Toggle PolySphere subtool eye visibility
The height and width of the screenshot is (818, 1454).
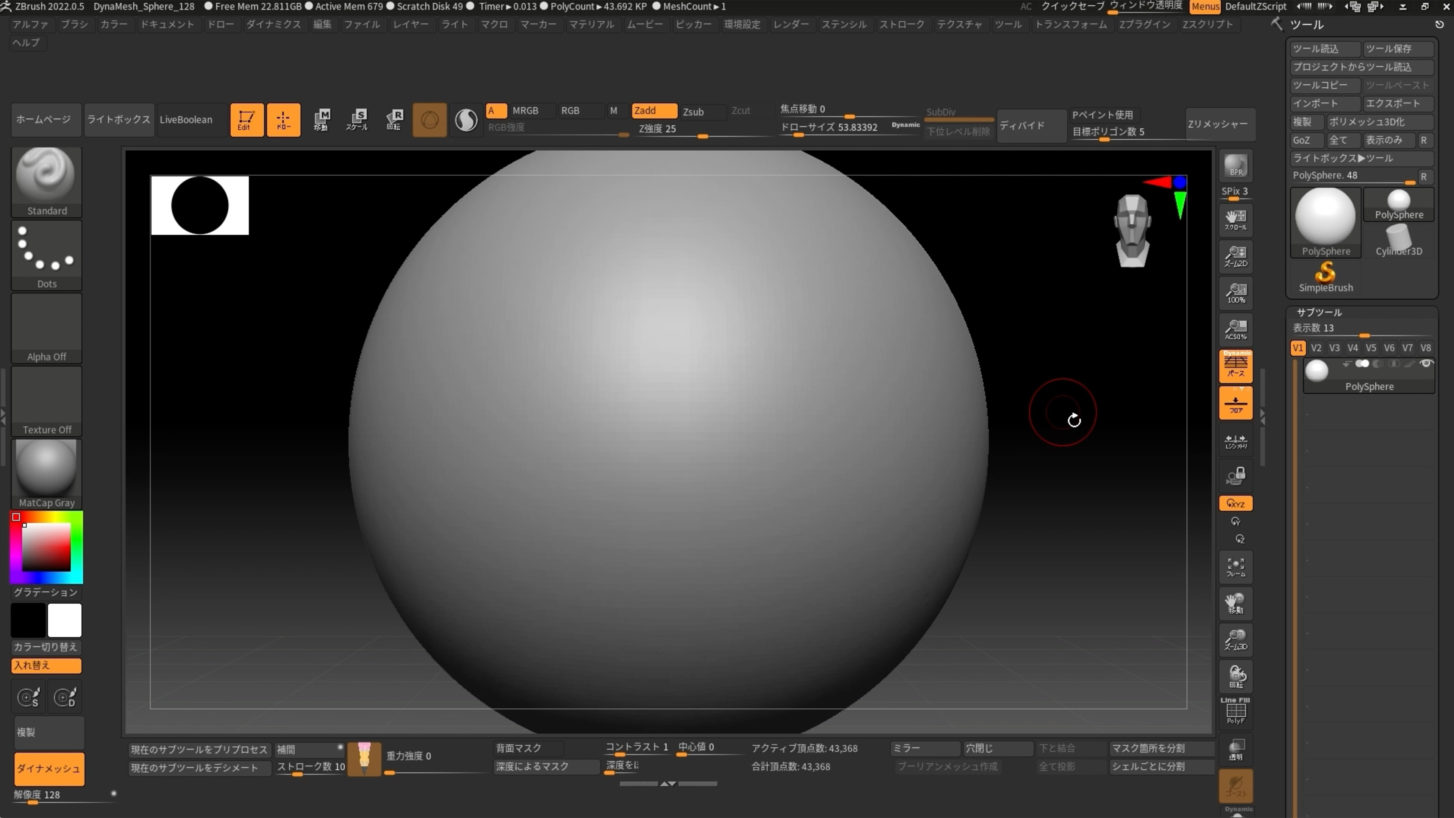[1426, 364]
